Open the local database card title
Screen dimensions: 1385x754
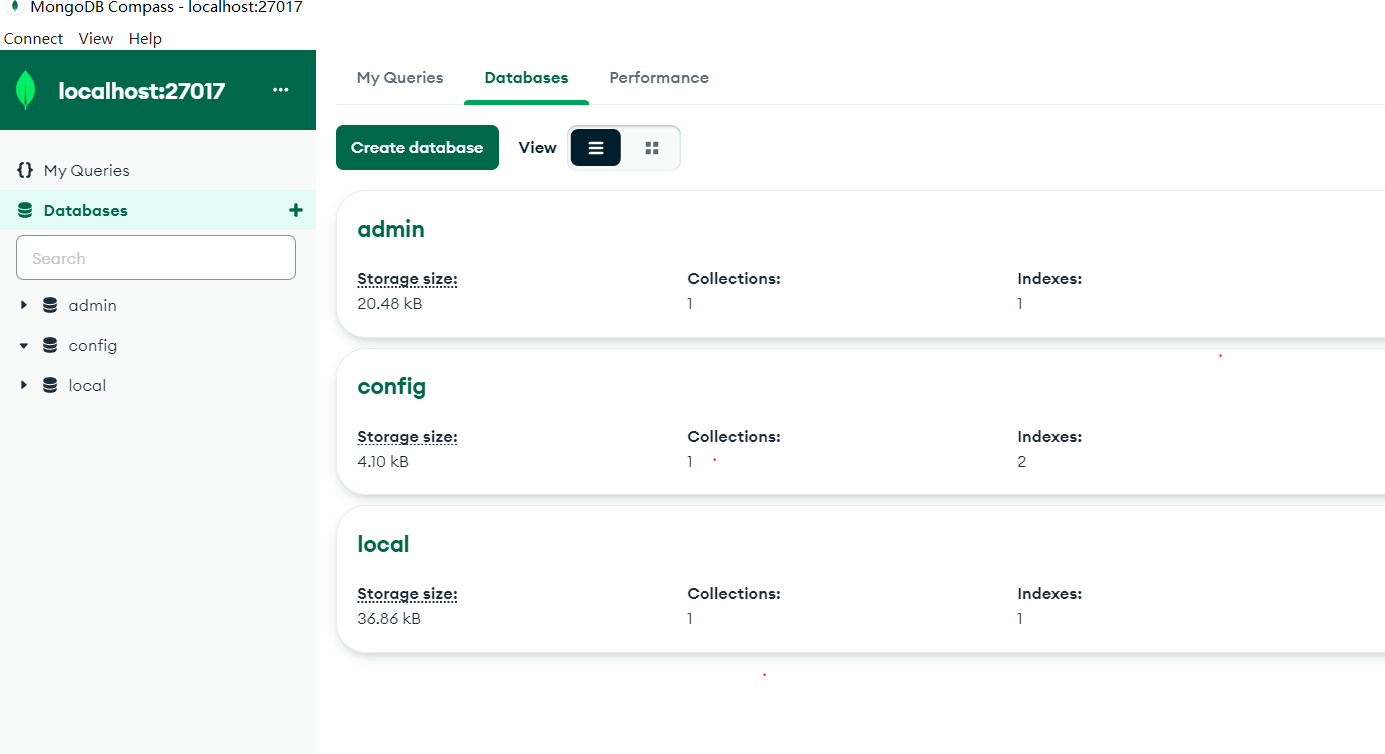click(384, 544)
